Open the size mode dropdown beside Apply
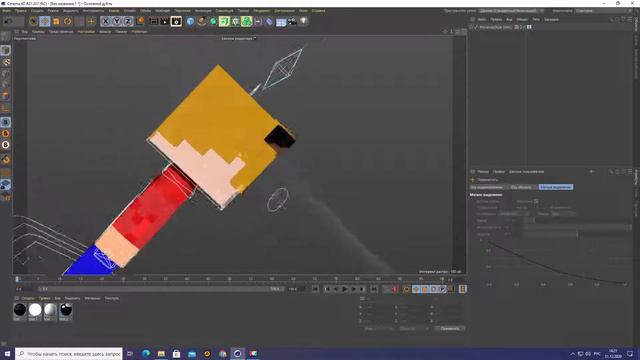The width and height of the screenshot is (640, 360). click(x=413, y=329)
